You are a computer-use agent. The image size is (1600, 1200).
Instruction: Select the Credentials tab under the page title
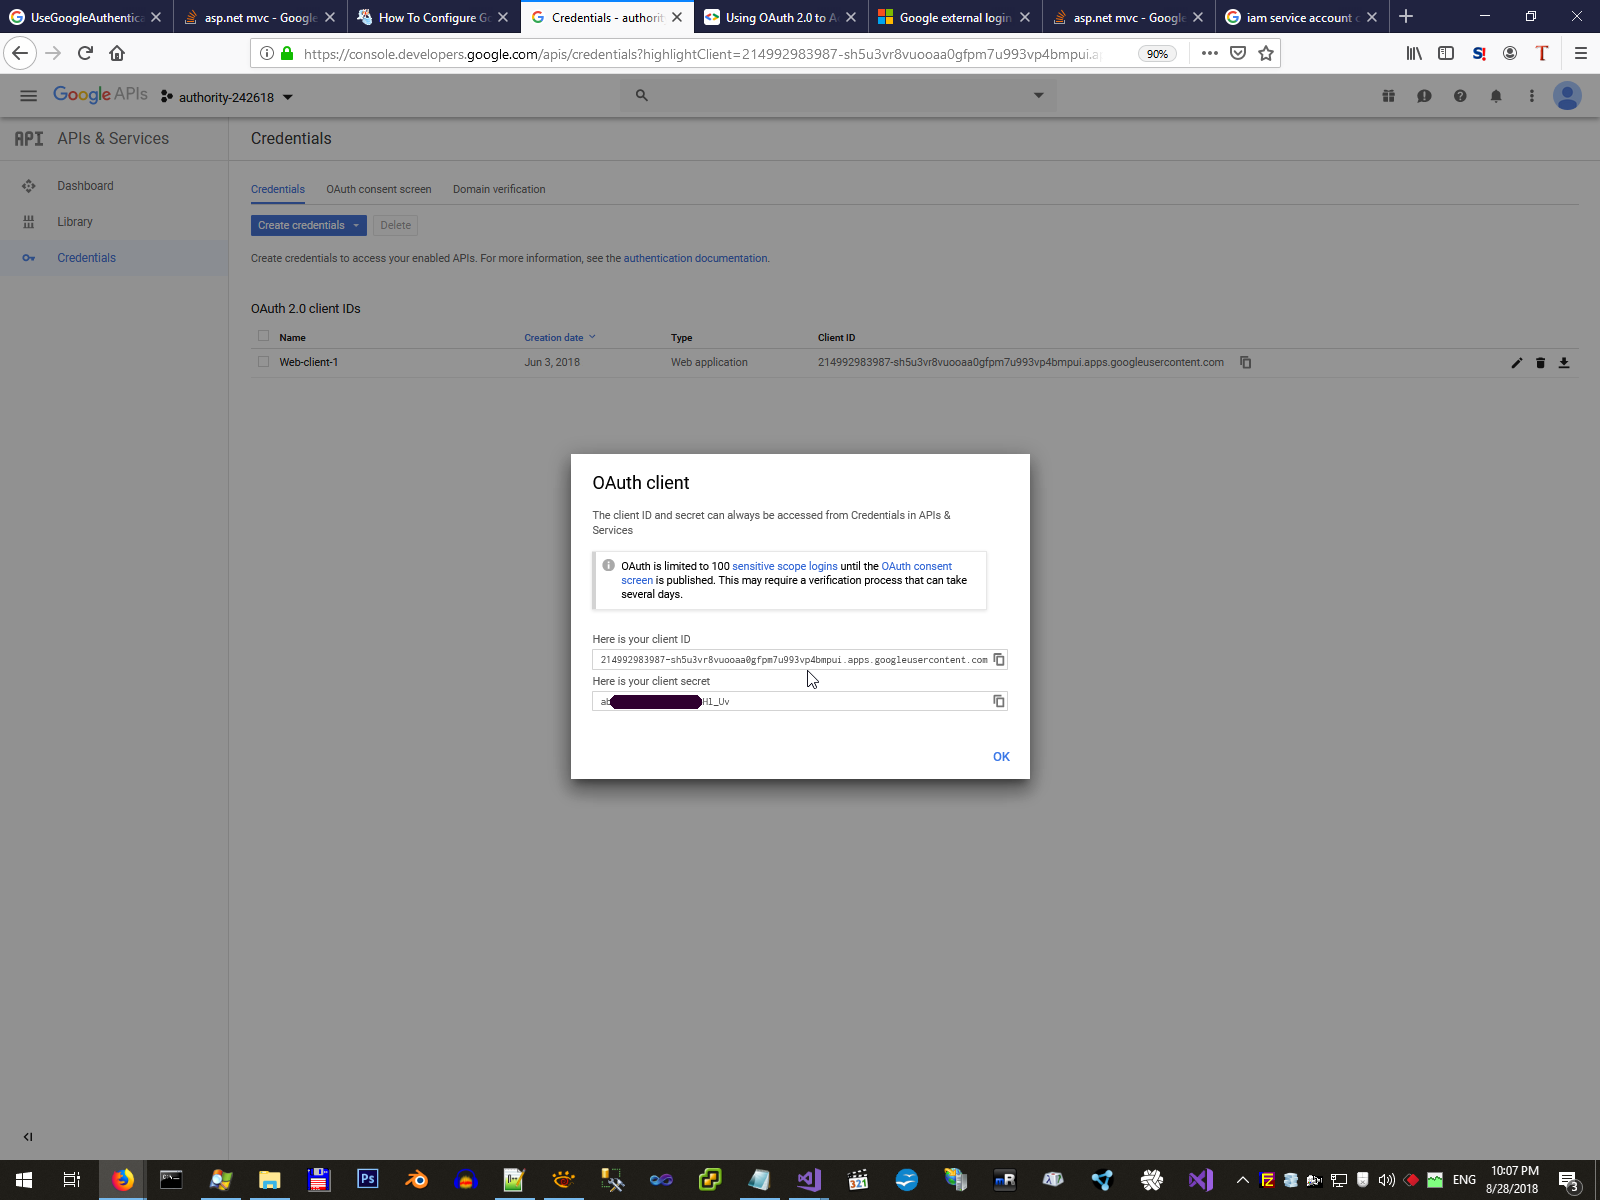click(x=278, y=189)
